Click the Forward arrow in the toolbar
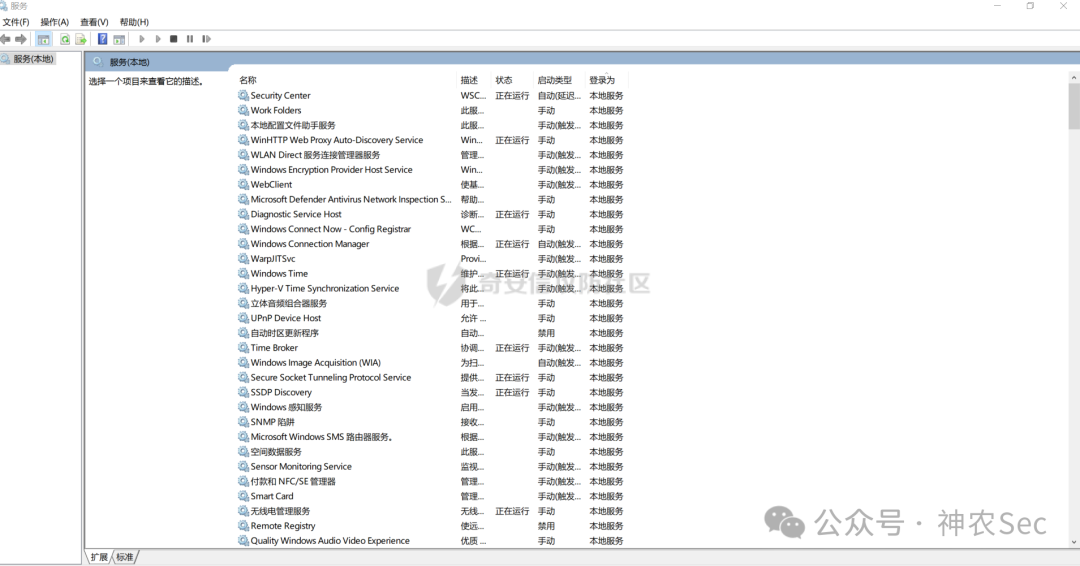 pos(21,39)
